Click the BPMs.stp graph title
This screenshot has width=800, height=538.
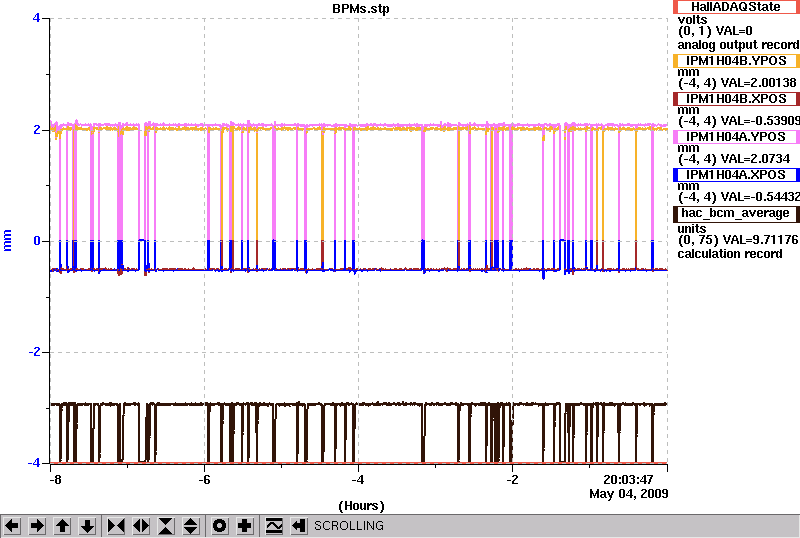(361, 9)
